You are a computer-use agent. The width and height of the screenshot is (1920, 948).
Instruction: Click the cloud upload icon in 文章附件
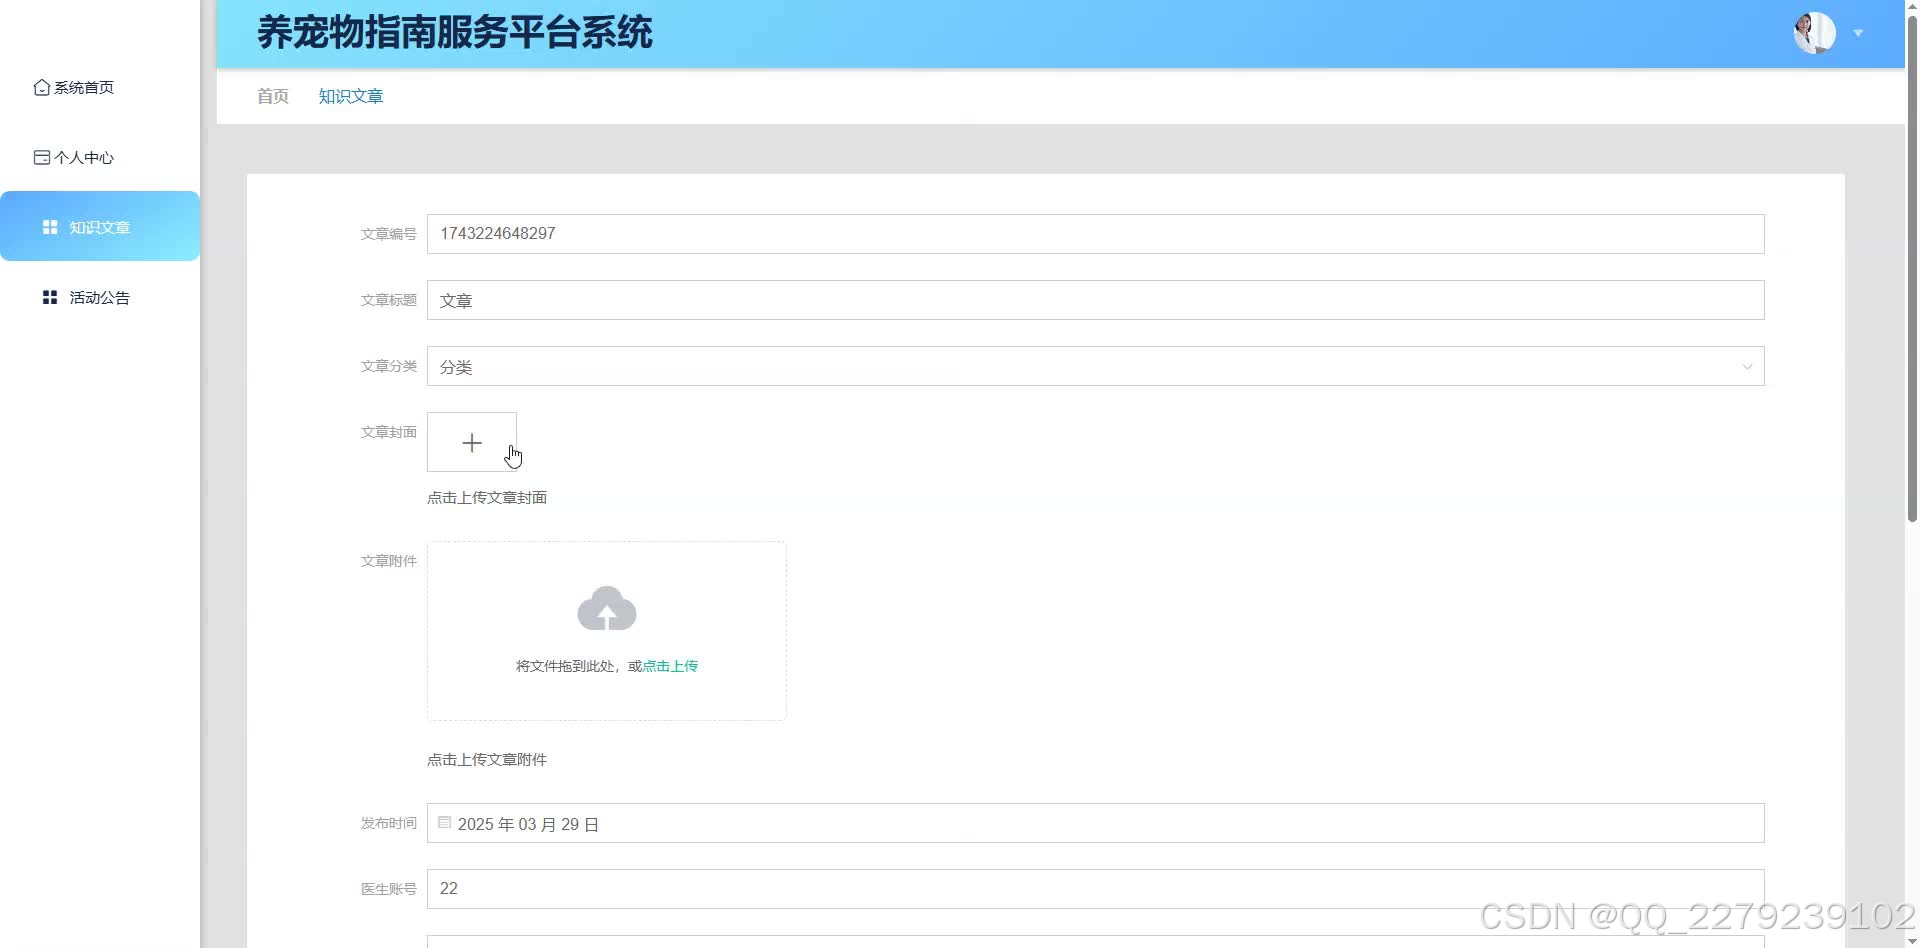click(x=607, y=608)
